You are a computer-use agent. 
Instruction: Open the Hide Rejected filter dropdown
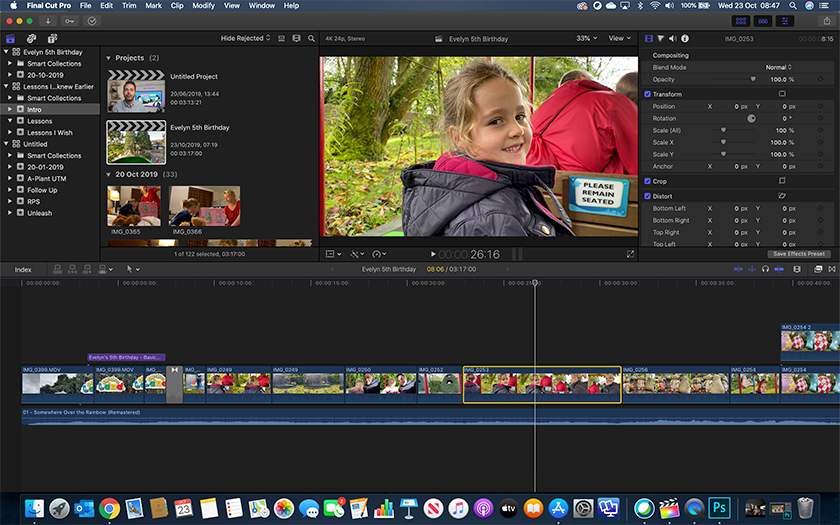click(246, 38)
